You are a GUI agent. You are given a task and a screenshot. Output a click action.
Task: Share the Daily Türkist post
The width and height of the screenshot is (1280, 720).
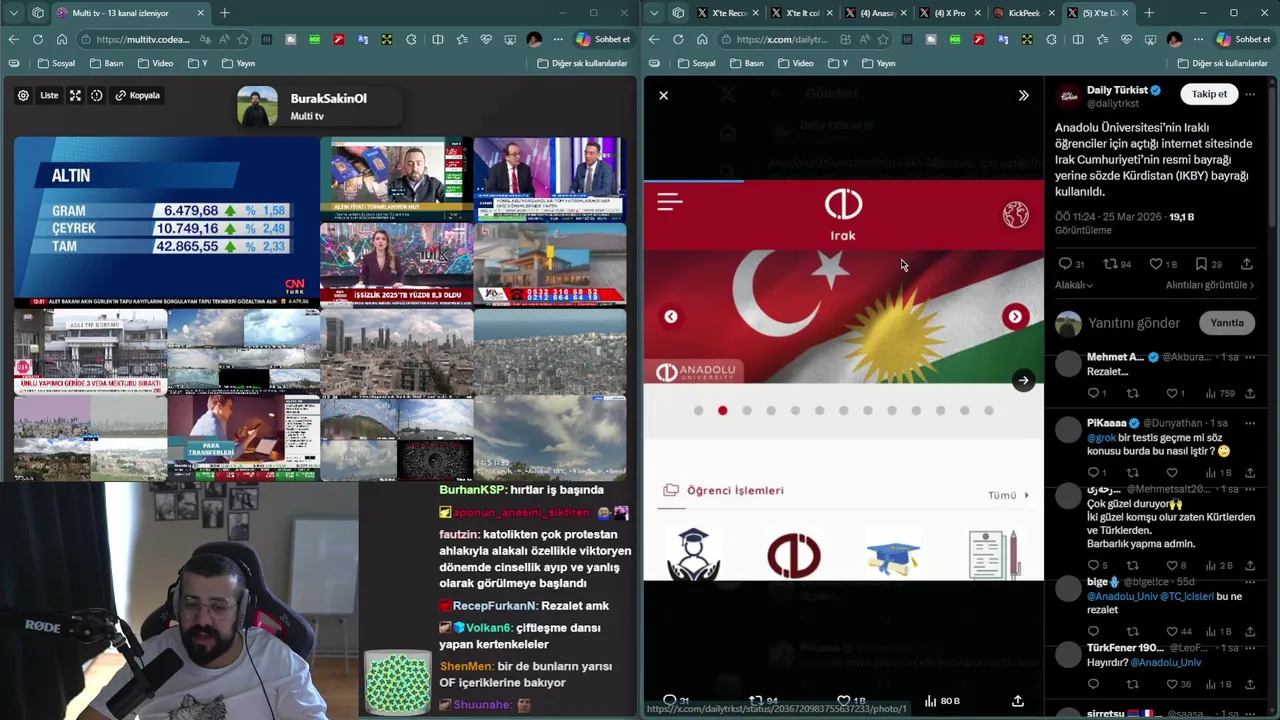click(x=1247, y=264)
